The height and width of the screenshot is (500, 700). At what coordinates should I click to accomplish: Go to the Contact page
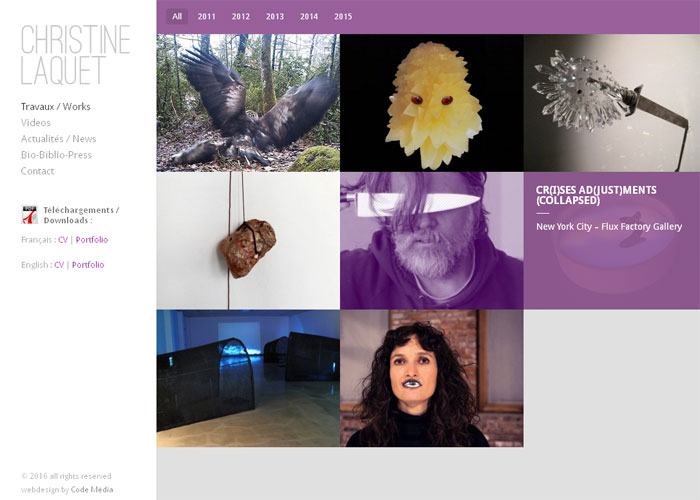[38, 171]
